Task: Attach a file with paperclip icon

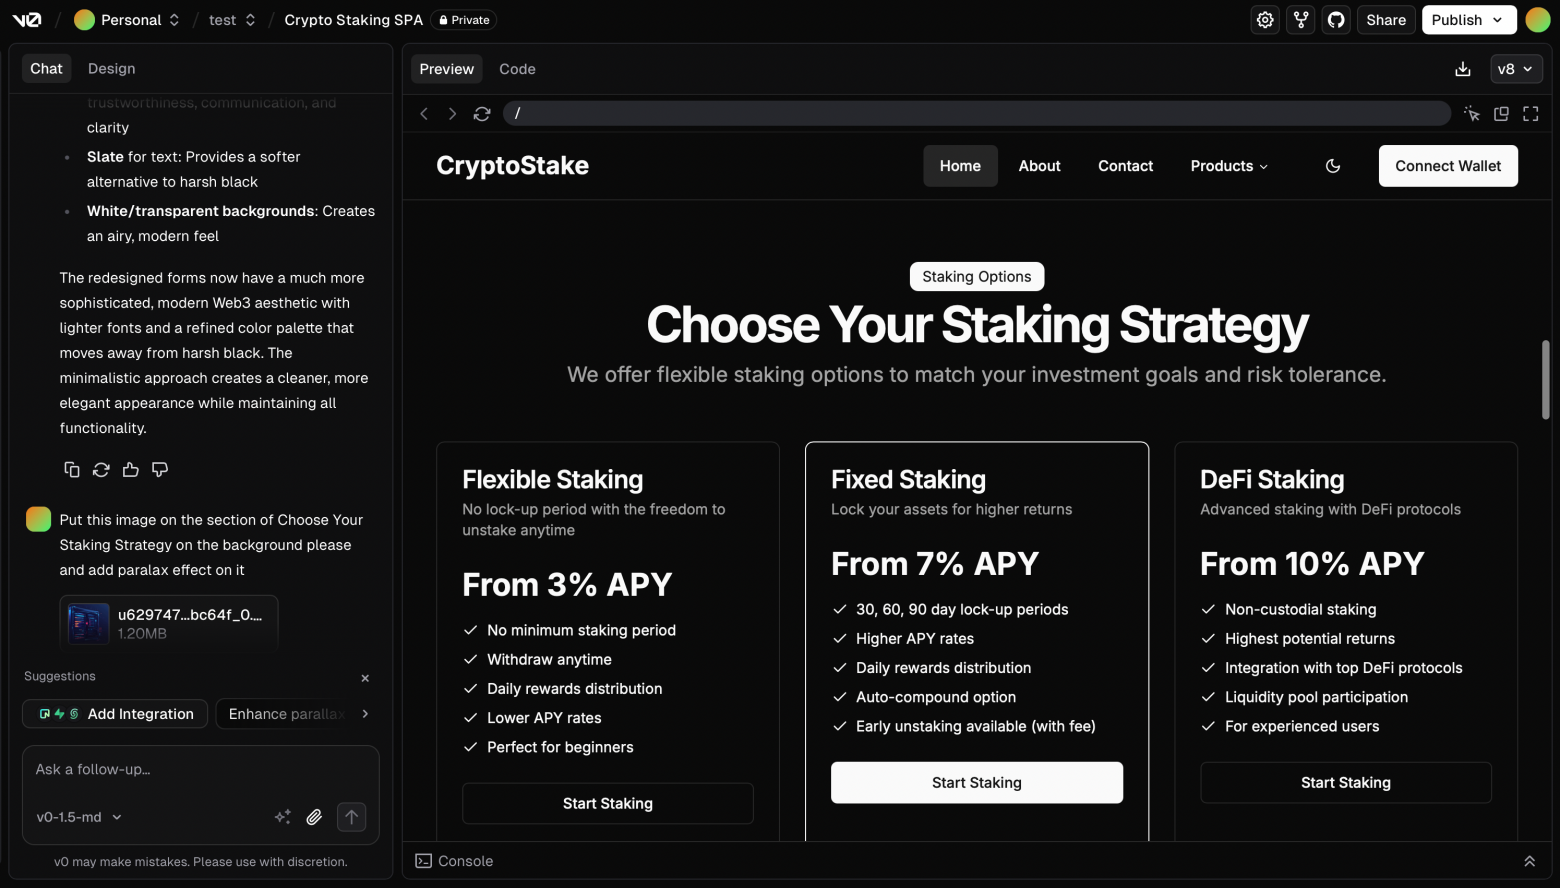Action: coord(314,817)
